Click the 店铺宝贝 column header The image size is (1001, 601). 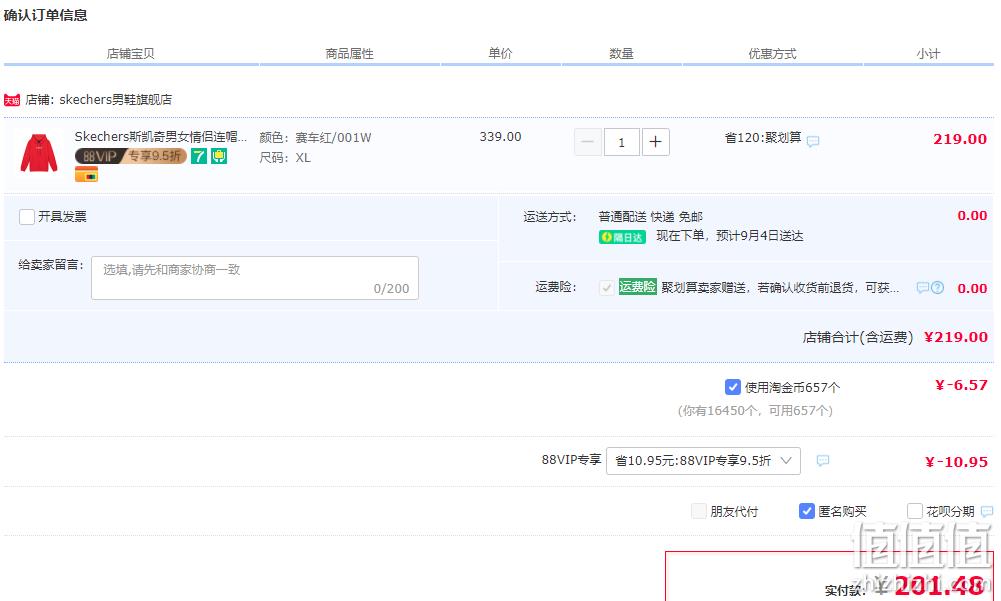click(130, 54)
